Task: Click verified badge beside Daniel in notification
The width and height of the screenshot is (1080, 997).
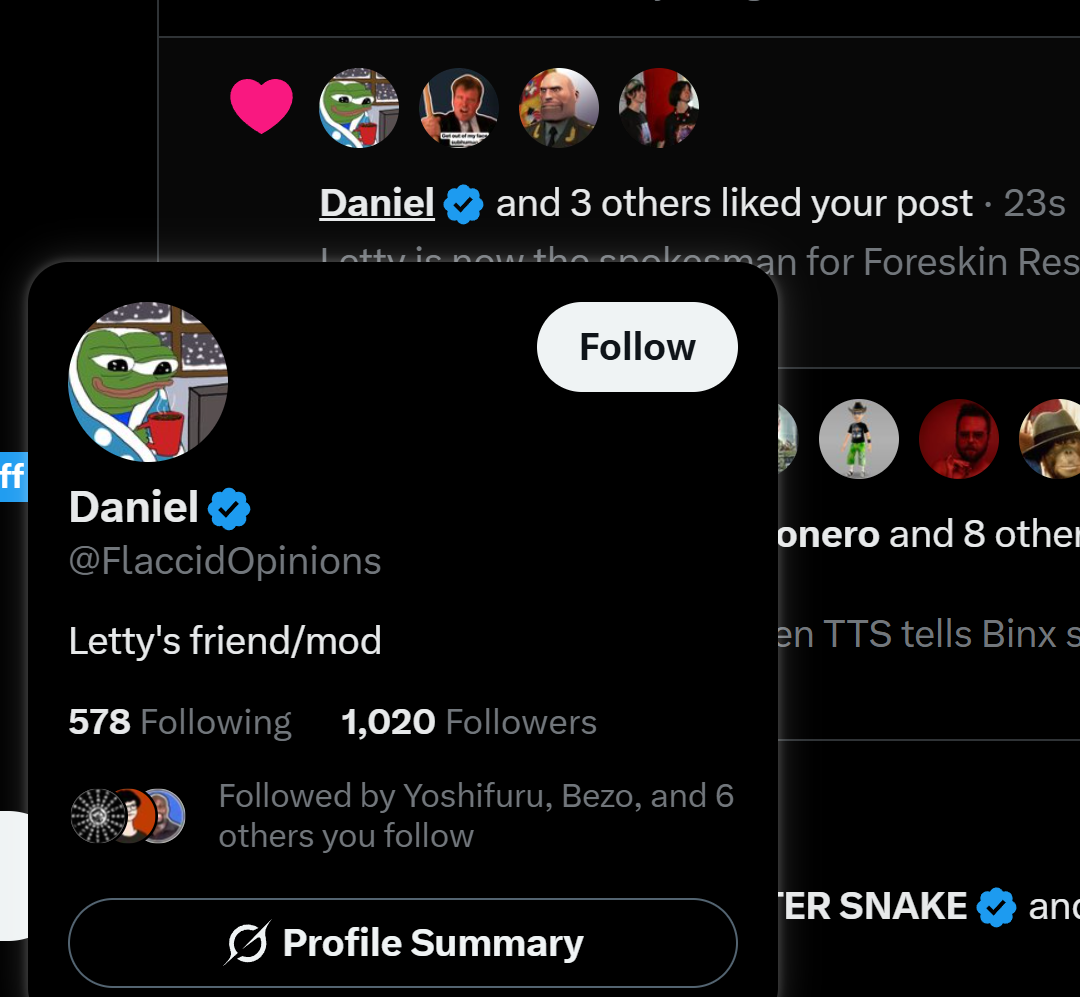Action: [464, 204]
